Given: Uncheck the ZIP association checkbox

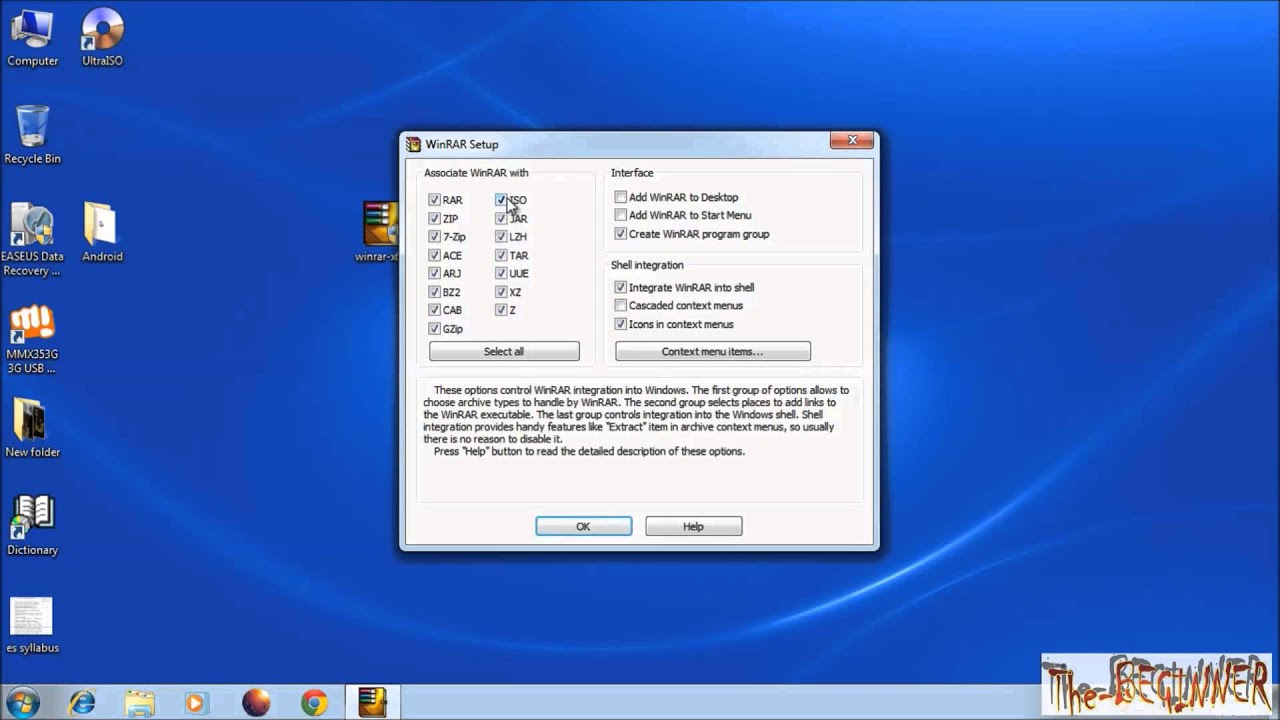Looking at the screenshot, I should (x=434, y=218).
